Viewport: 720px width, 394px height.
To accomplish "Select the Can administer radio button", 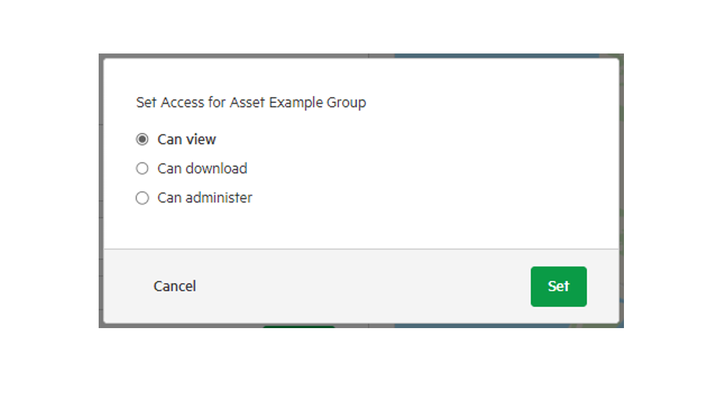I will (142, 198).
